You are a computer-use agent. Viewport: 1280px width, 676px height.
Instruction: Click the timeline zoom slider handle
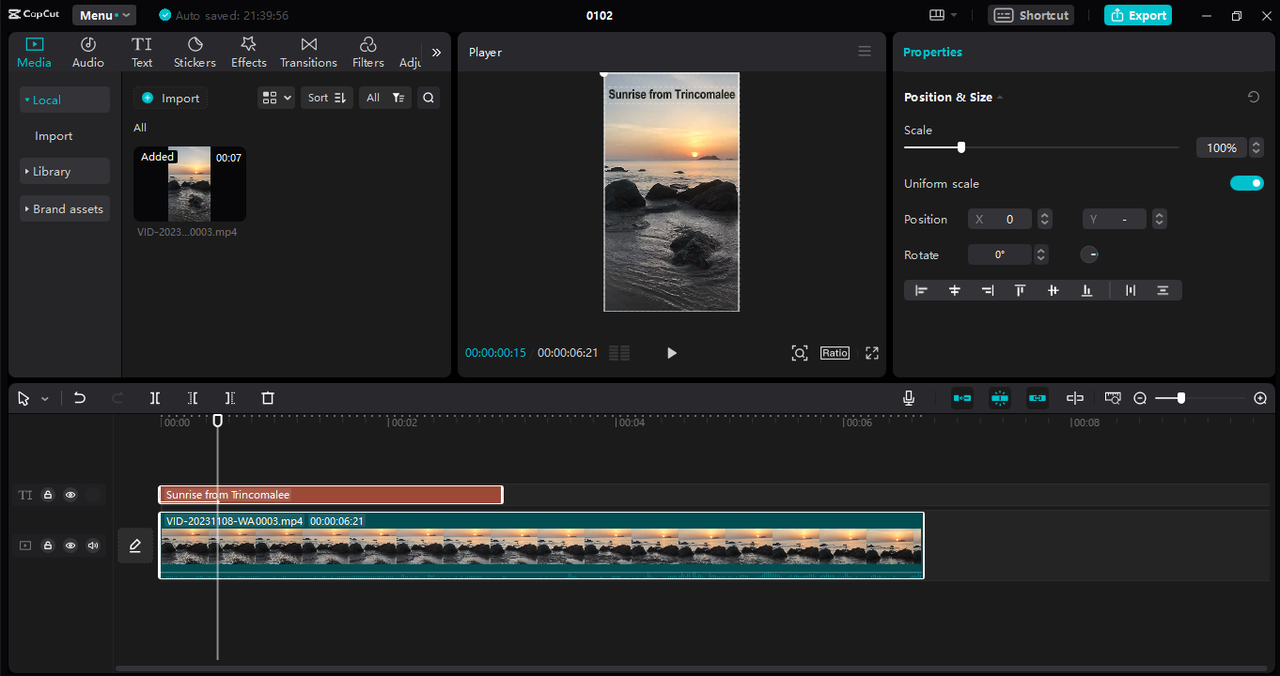[x=1181, y=398]
